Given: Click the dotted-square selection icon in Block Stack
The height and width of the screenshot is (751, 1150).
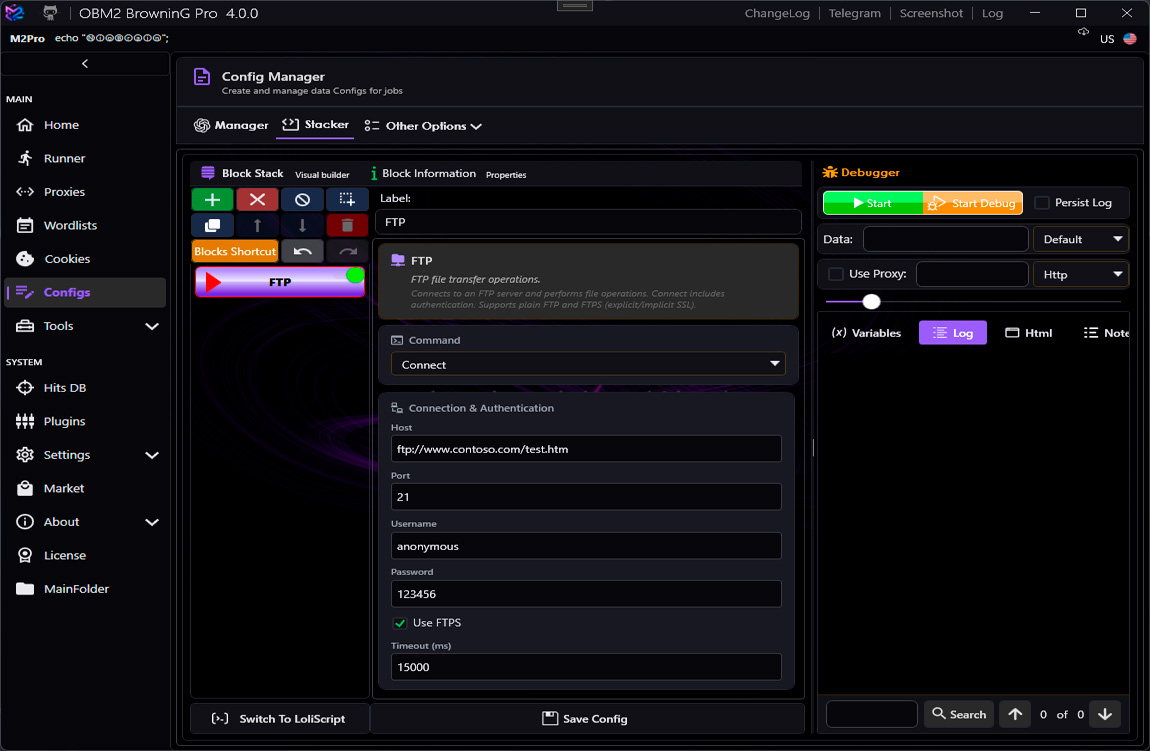Looking at the screenshot, I should point(347,199).
